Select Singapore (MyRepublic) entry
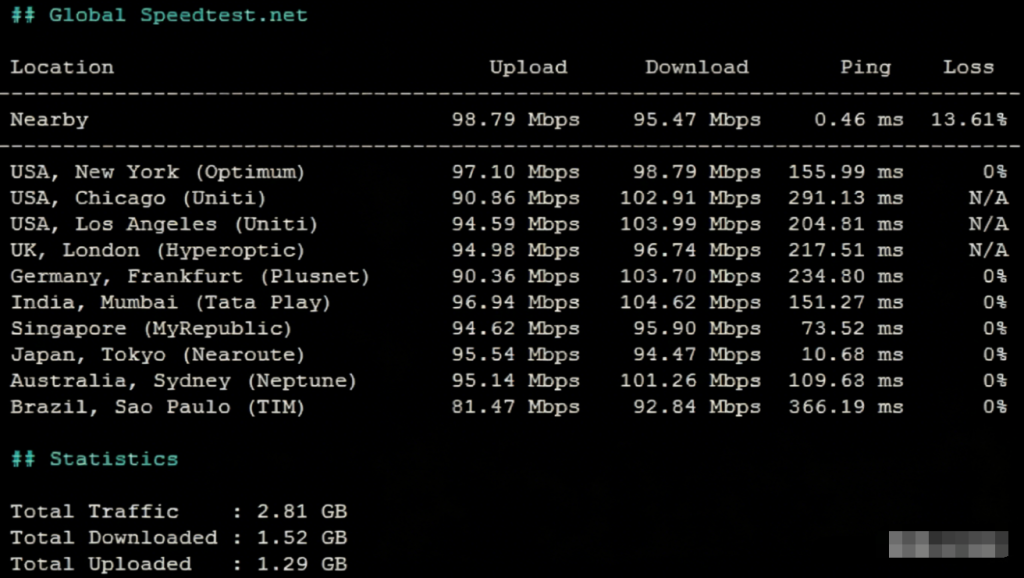1024x578 pixels. click(151, 328)
